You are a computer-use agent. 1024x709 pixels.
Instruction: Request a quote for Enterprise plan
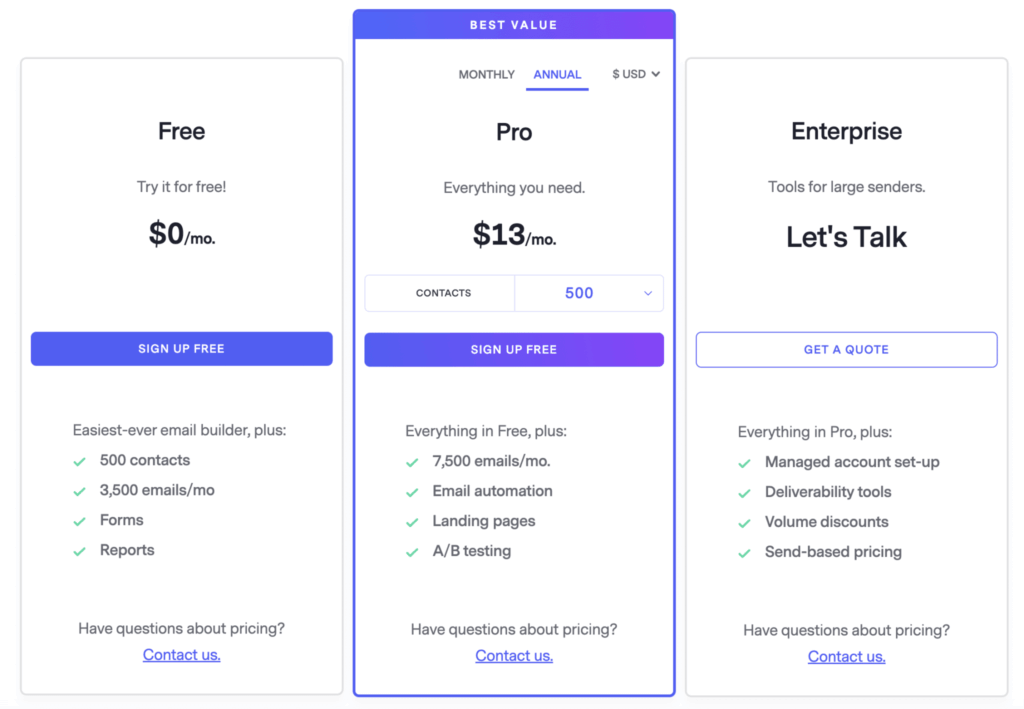(846, 349)
